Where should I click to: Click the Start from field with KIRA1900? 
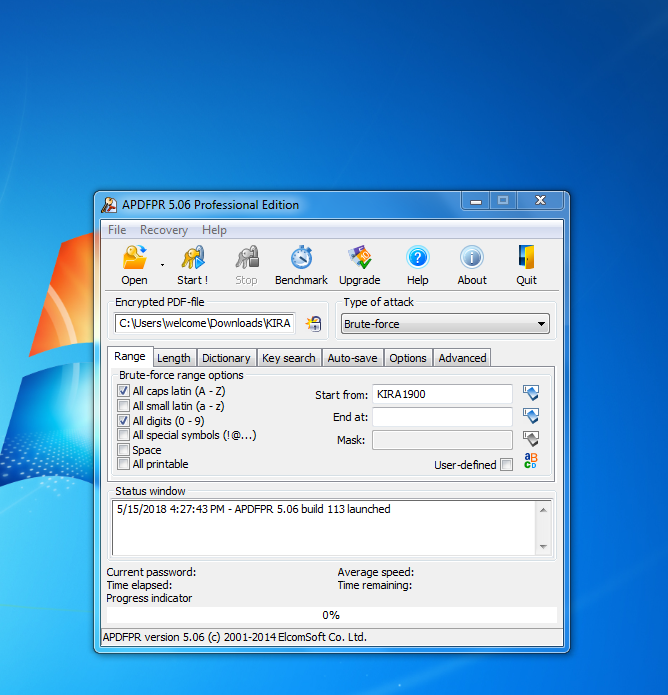(x=442, y=394)
